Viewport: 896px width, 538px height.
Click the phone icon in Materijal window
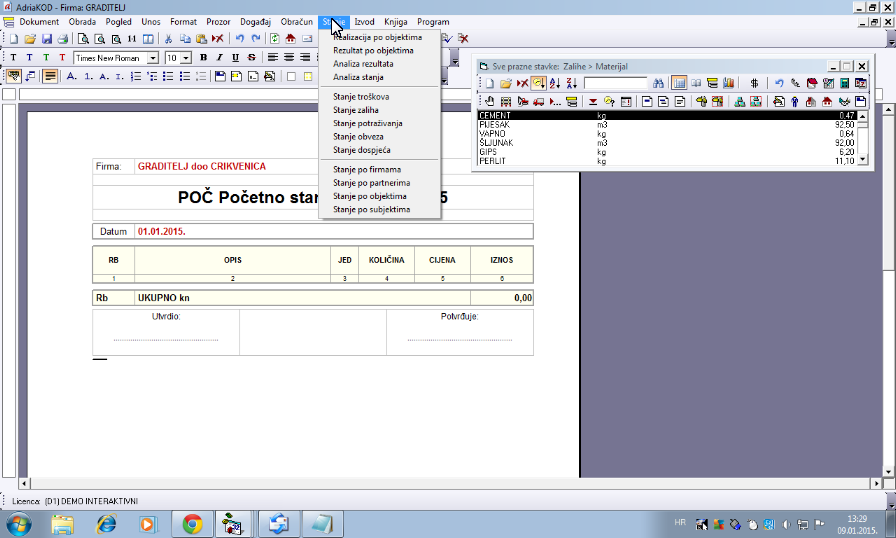[795, 83]
